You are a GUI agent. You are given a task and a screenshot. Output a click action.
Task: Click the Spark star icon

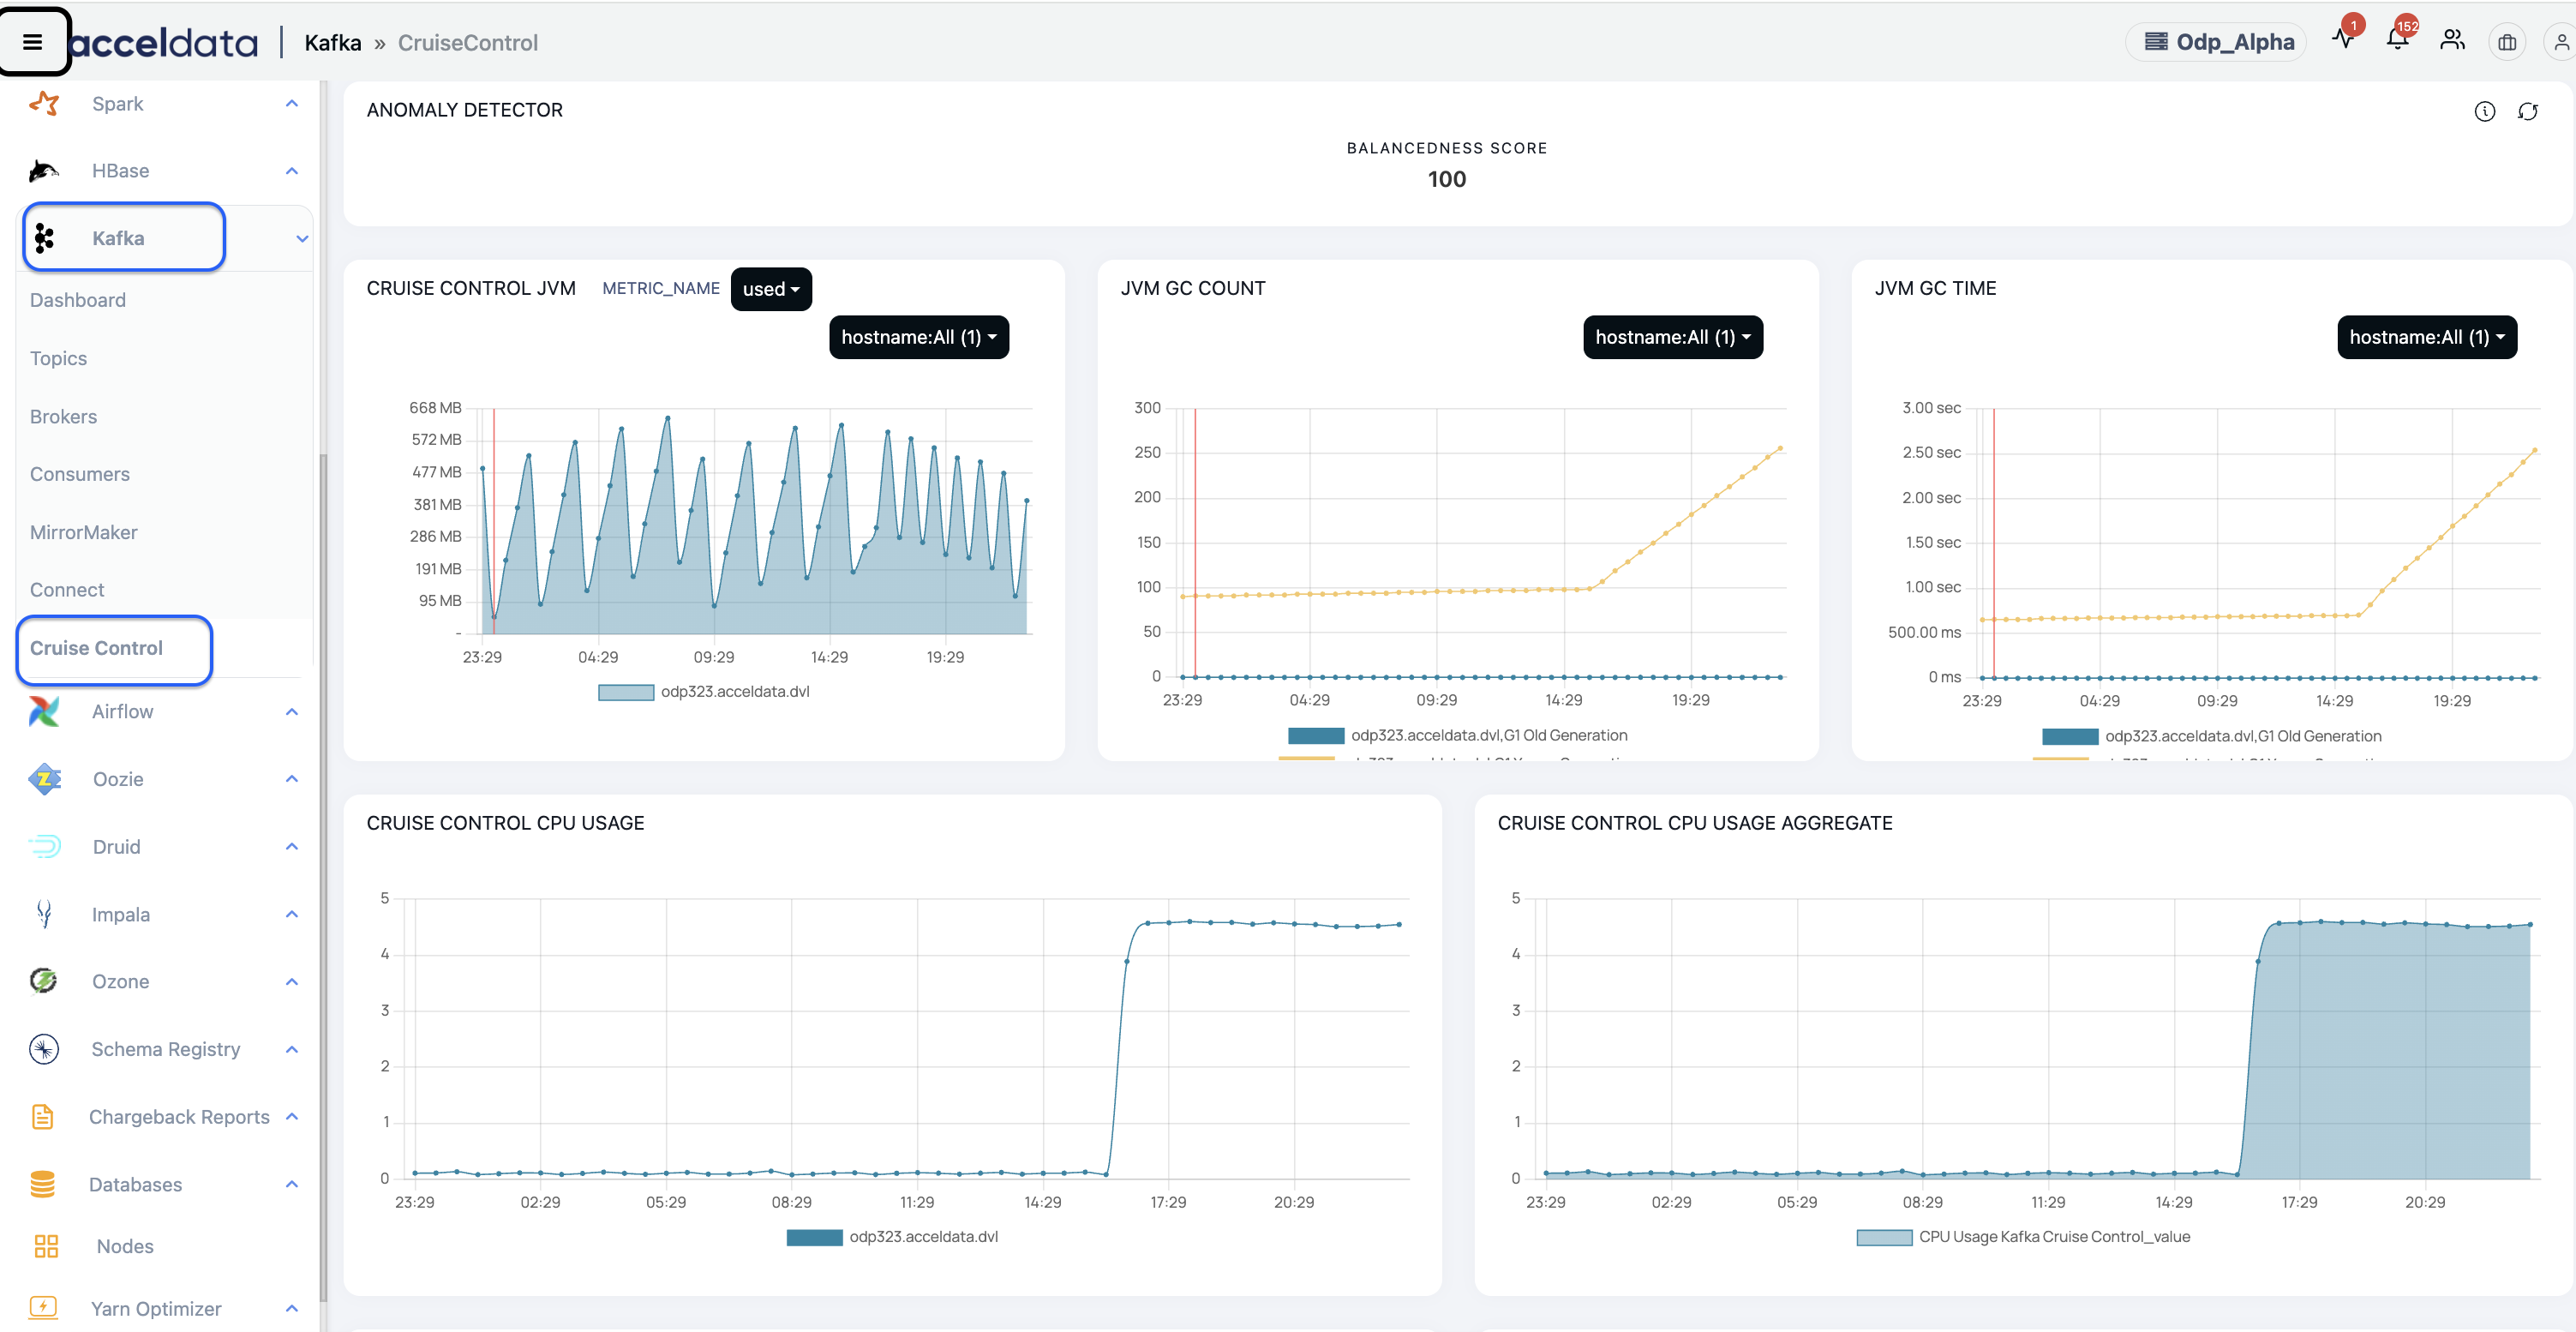44,103
